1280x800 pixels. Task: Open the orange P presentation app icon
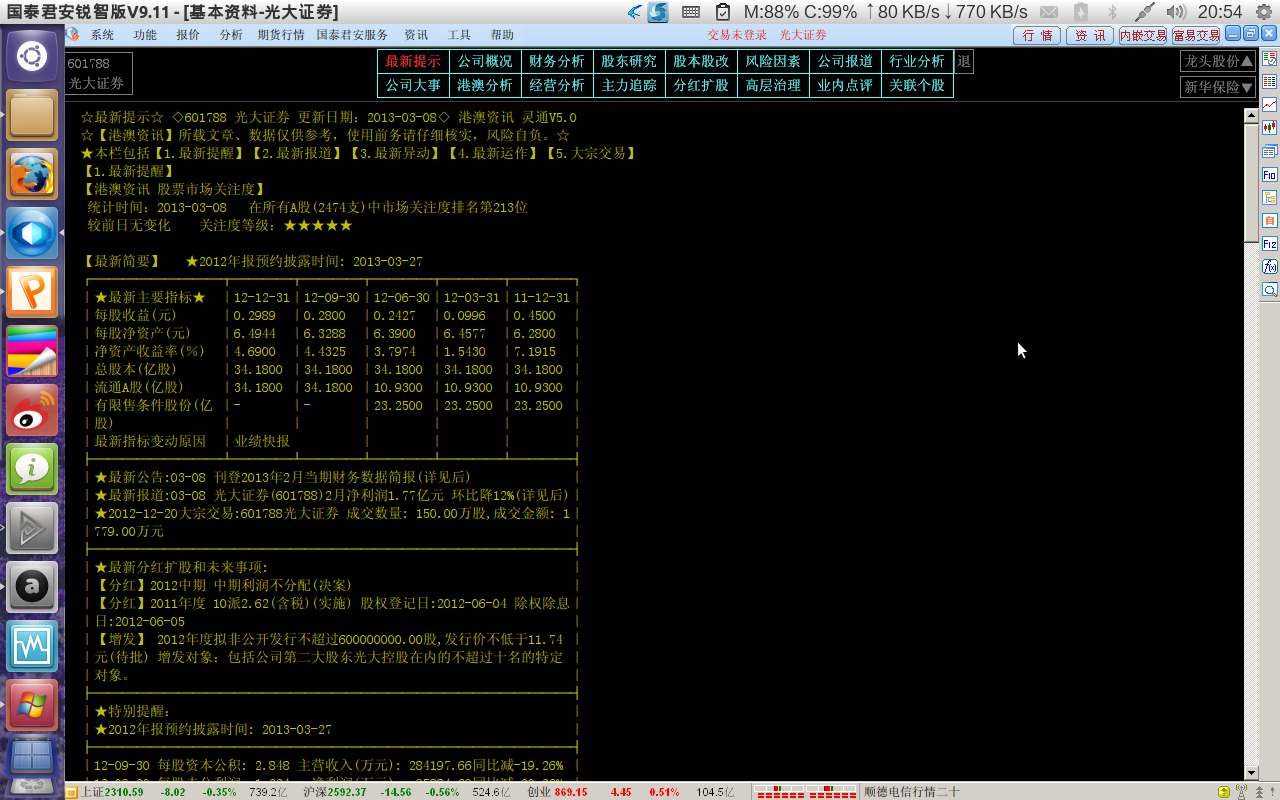[32, 291]
